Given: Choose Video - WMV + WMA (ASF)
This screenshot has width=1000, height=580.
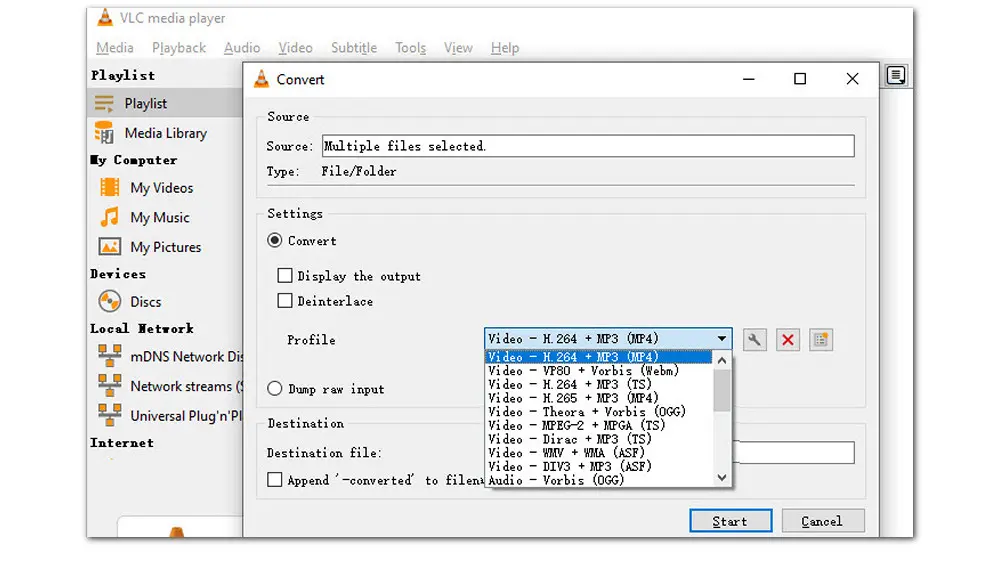Looking at the screenshot, I should (x=598, y=453).
